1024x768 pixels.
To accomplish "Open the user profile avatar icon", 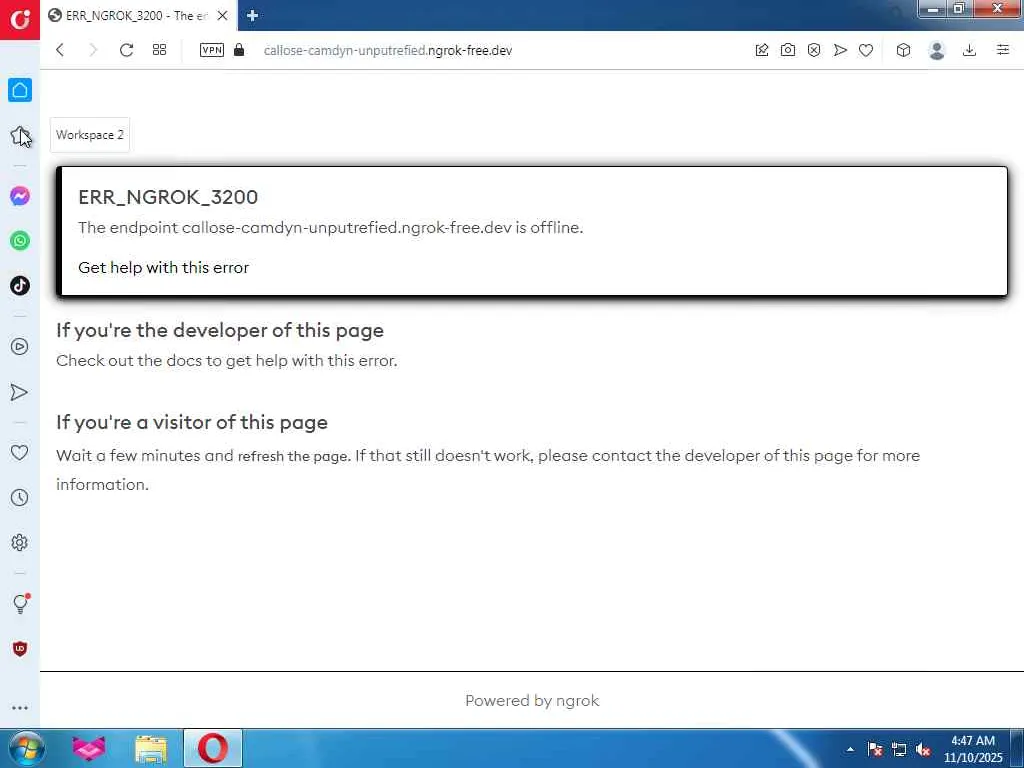I will (x=937, y=50).
